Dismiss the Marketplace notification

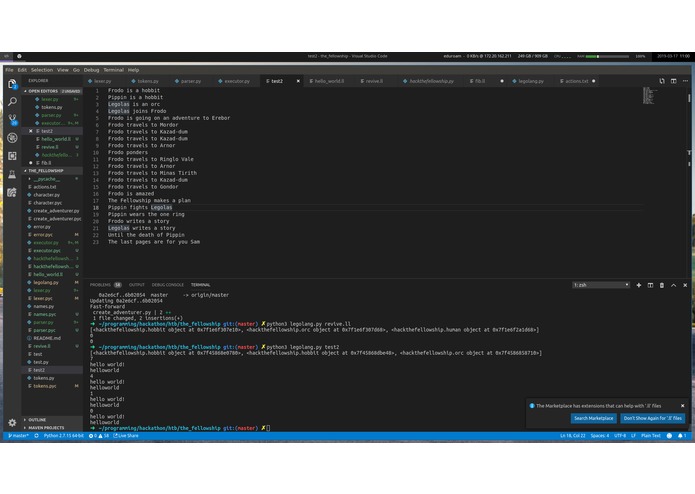pos(683,405)
